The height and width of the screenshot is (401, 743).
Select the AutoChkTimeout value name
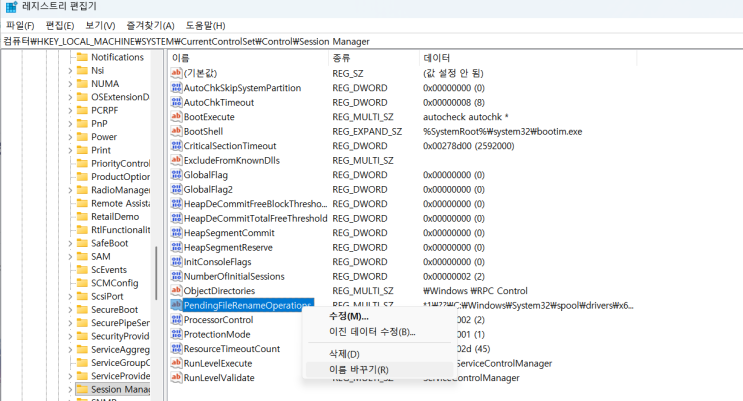click(219, 102)
